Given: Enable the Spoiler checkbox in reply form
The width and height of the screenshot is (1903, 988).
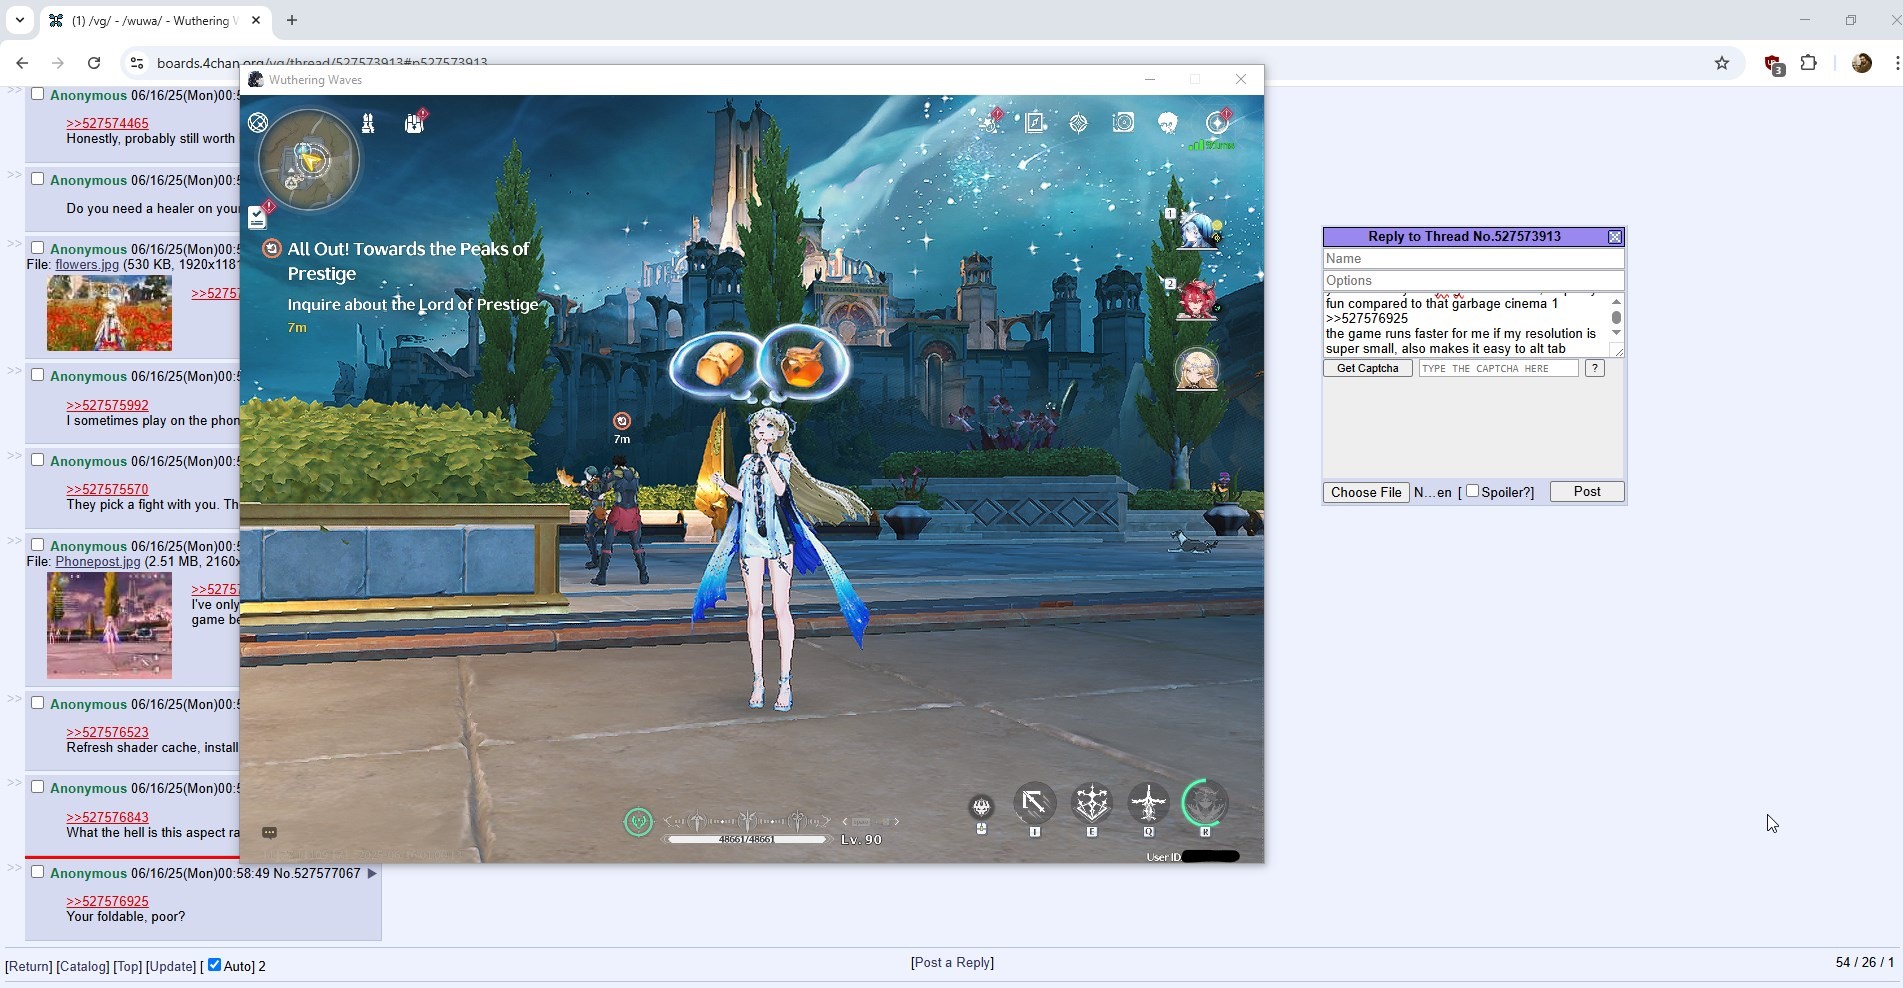Looking at the screenshot, I should [x=1472, y=491].
